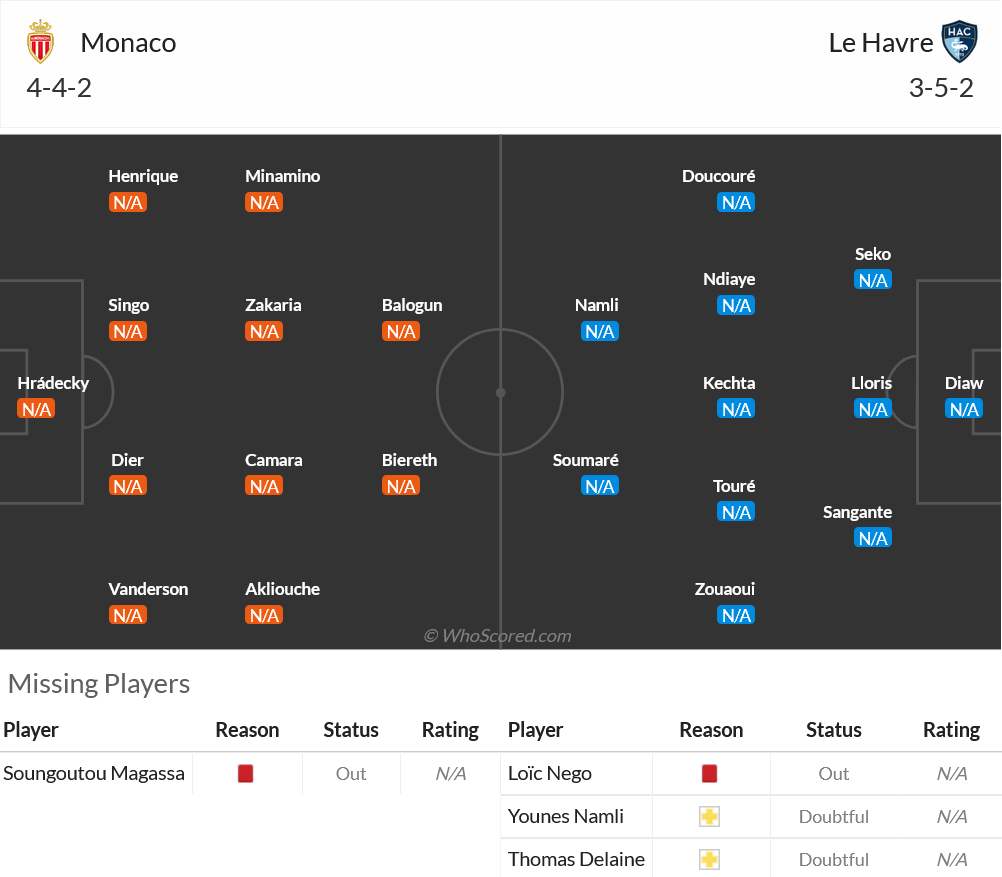1002x877 pixels.
Task: Open the Le Havre team name link
Action: coord(881,43)
